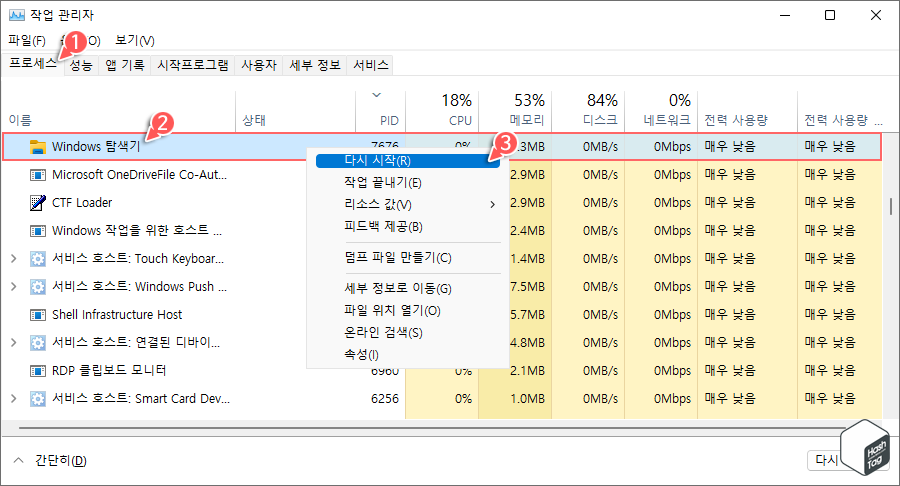Click the 작업 관리자 title bar app icon
900x486 pixels.
[x=17, y=15]
